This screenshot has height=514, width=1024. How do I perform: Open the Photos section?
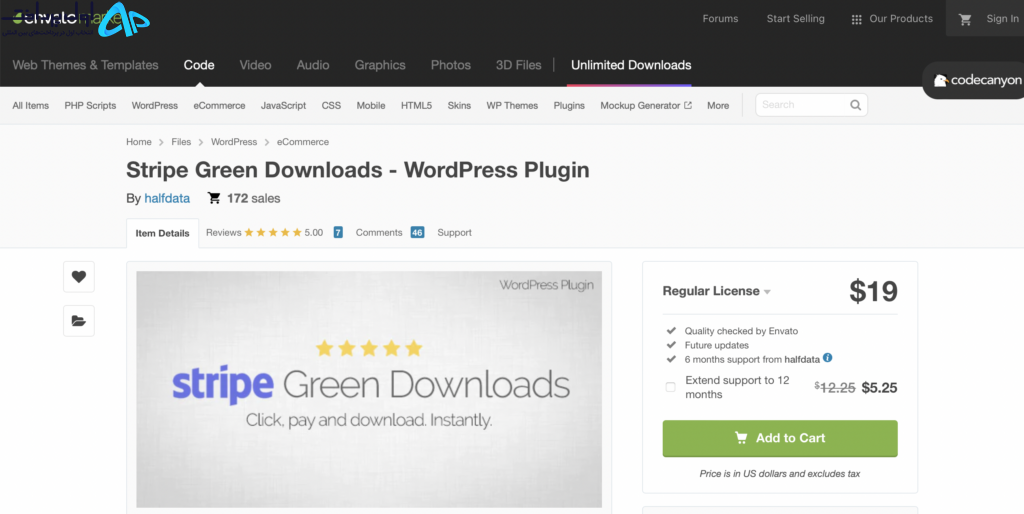coord(451,65)
